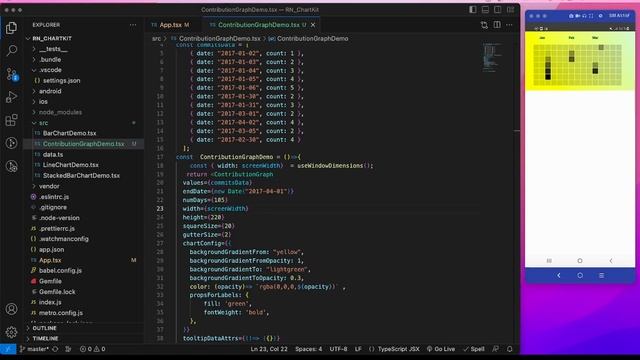Open babel.config.js file
The height and width of the screenshot is (360, 640).
click(x=60, y=271)
